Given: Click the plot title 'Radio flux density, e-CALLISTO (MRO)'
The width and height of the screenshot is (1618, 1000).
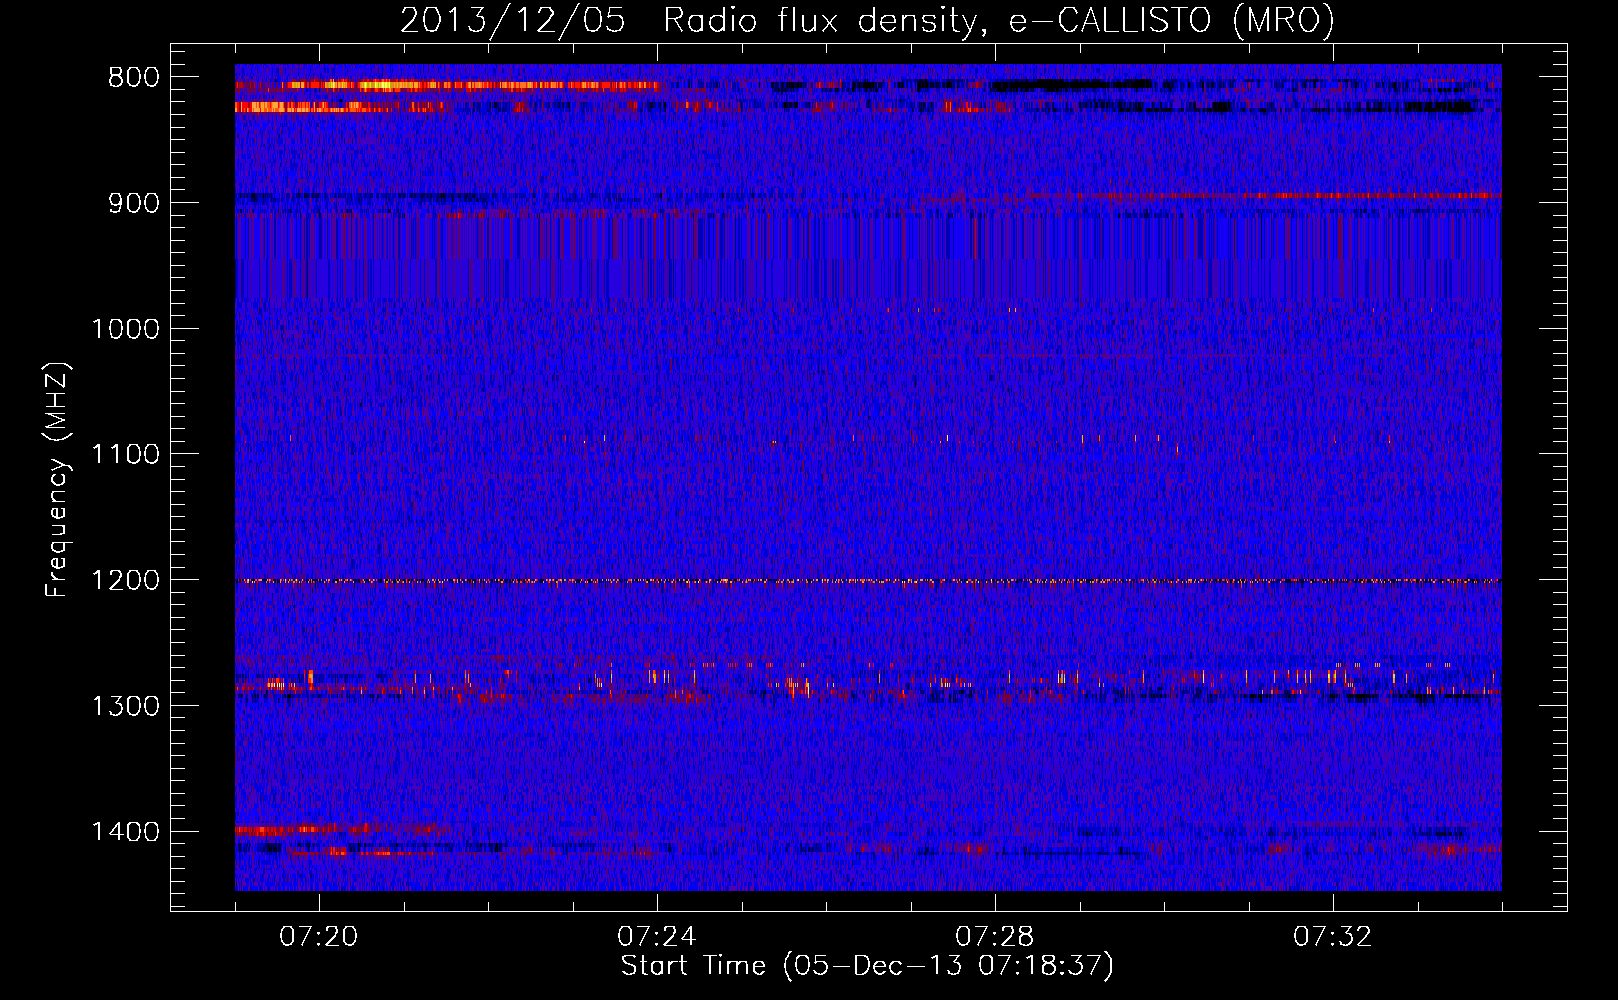Looking at the screenshot, I should 998,20.
